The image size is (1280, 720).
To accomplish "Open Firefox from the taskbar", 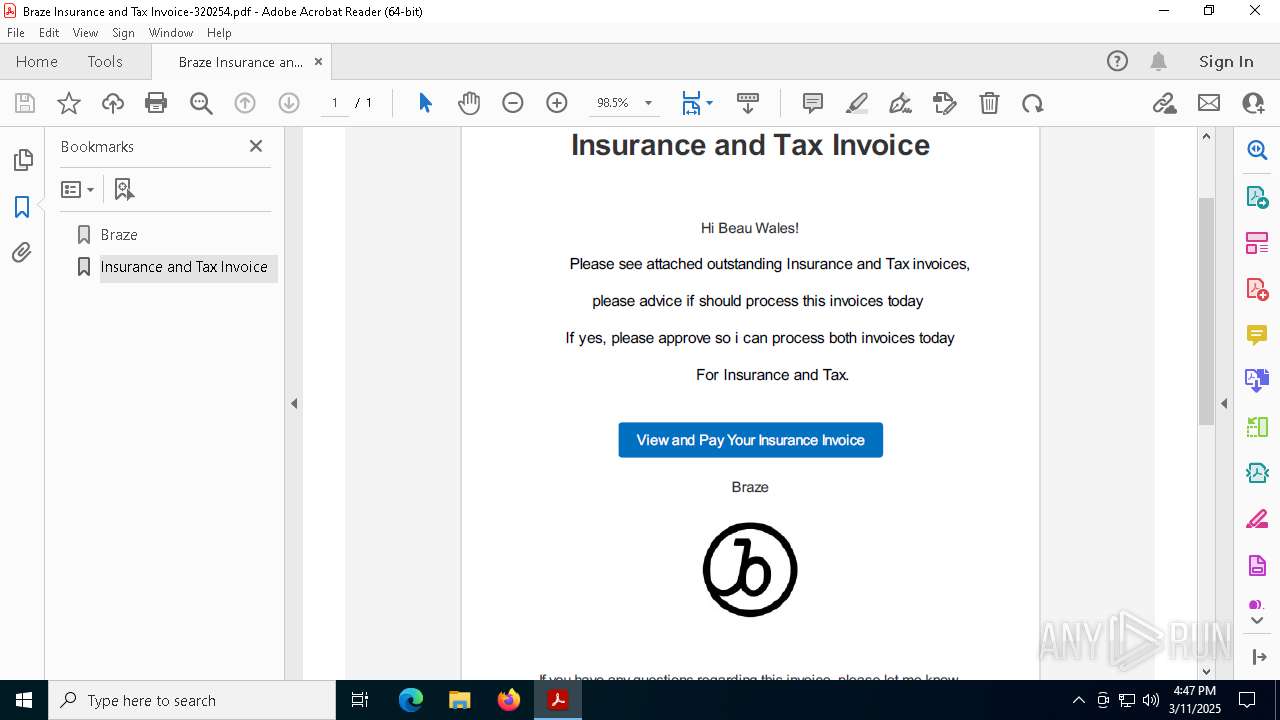I will (509, 700).
